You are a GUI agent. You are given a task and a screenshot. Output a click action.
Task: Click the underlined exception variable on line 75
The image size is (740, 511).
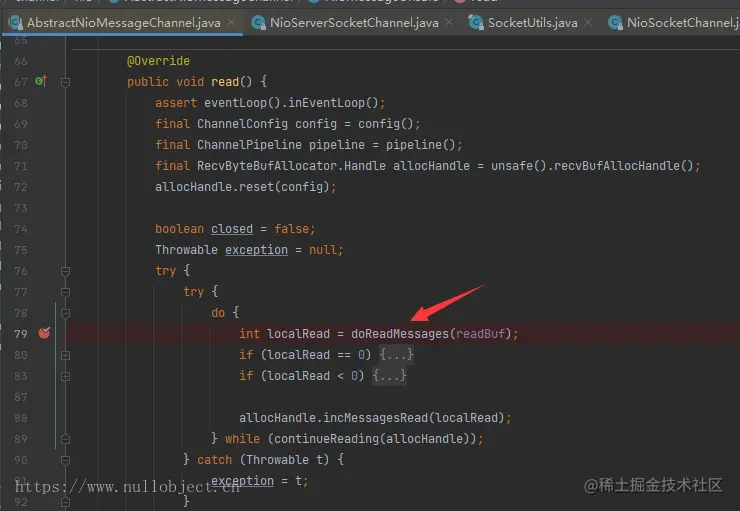pyautogui.click(x=256, y=250)
